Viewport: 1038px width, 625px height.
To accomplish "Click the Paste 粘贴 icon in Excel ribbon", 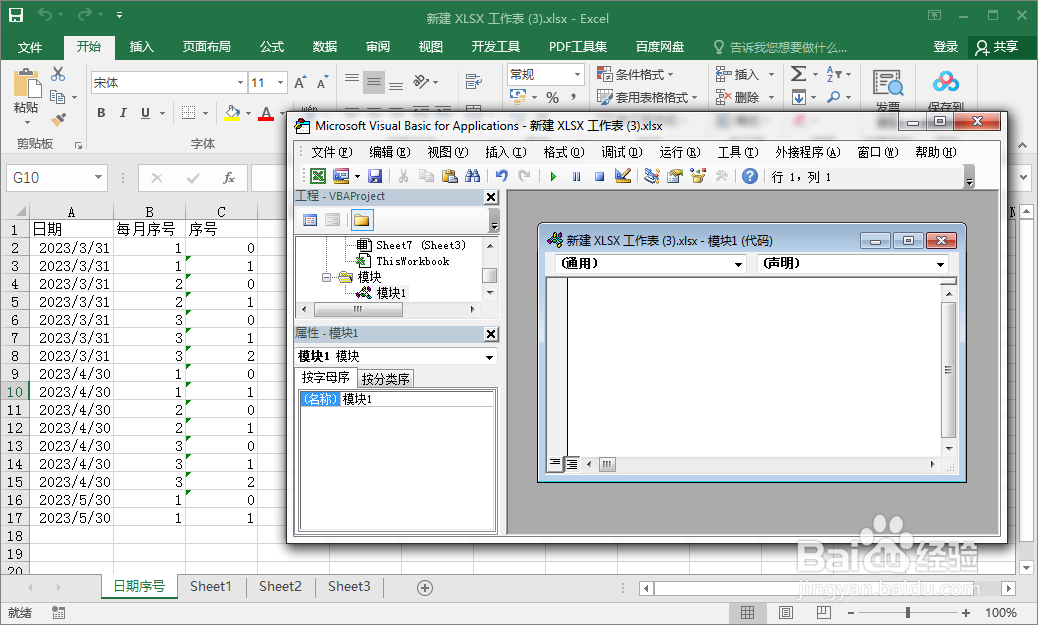I will 26,84.
